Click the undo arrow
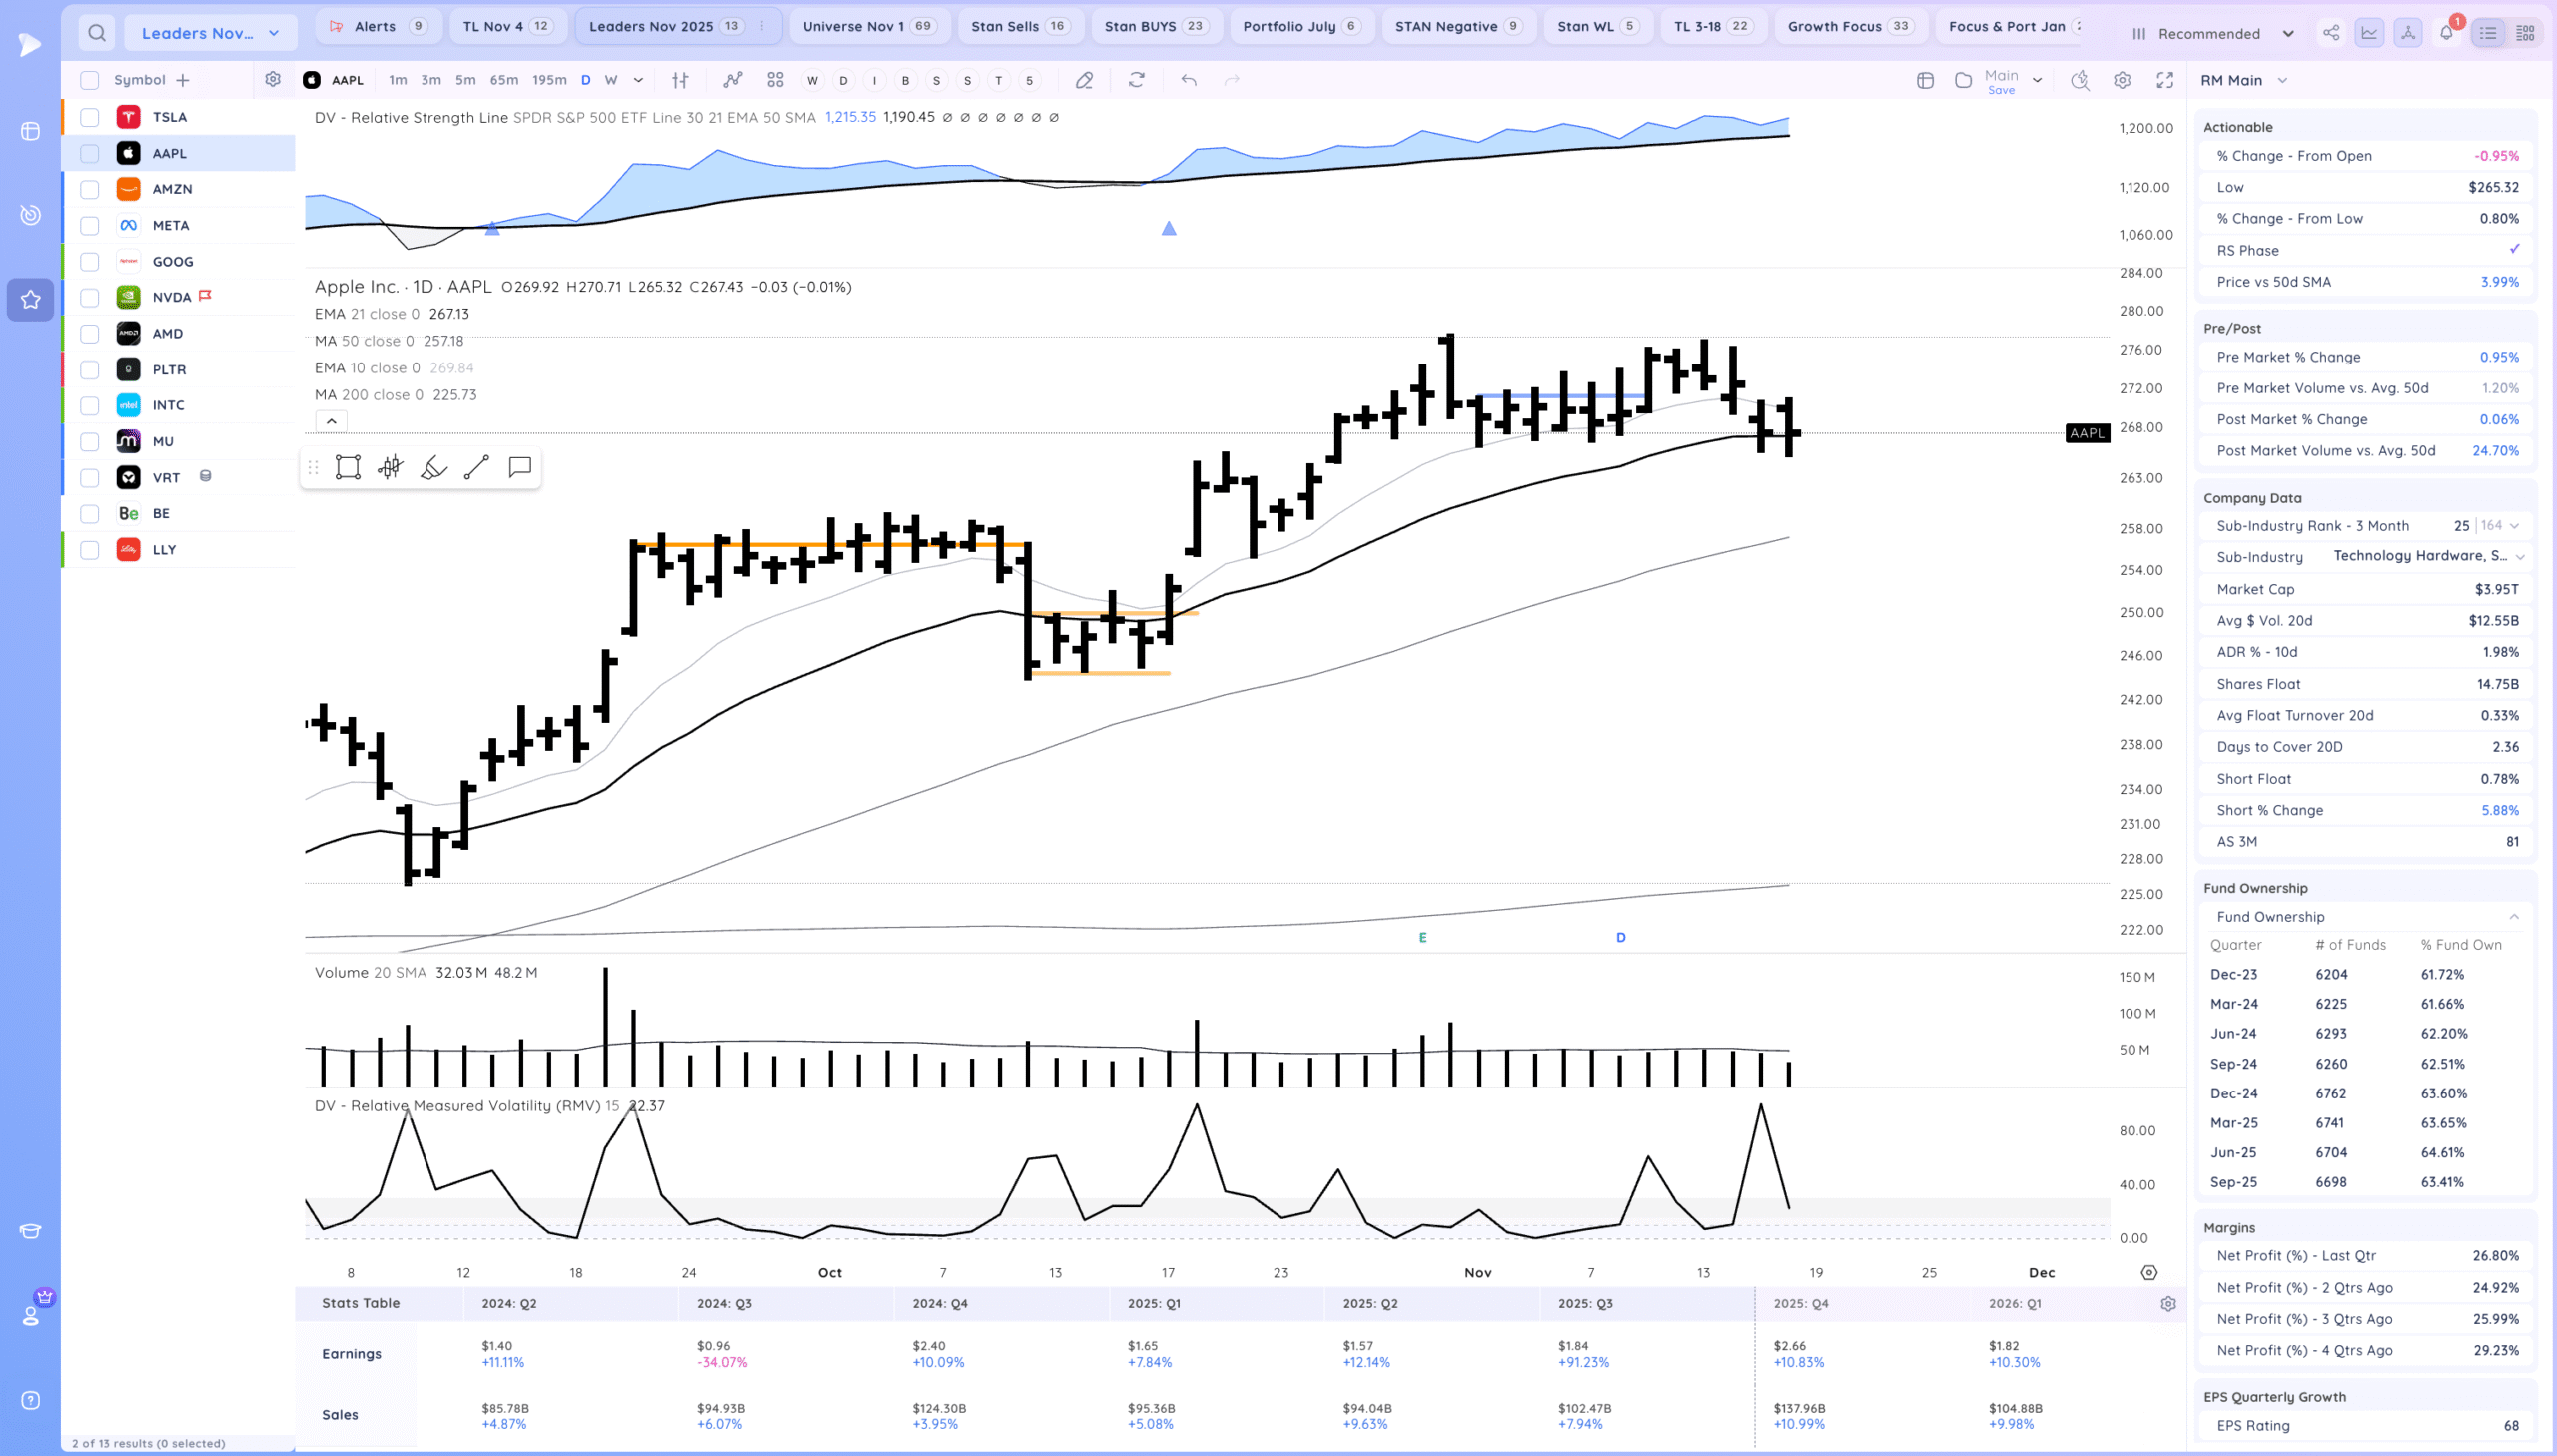Viewport: 2557px width, 1456px height. pyautogui.click(x=1188, y=80)
